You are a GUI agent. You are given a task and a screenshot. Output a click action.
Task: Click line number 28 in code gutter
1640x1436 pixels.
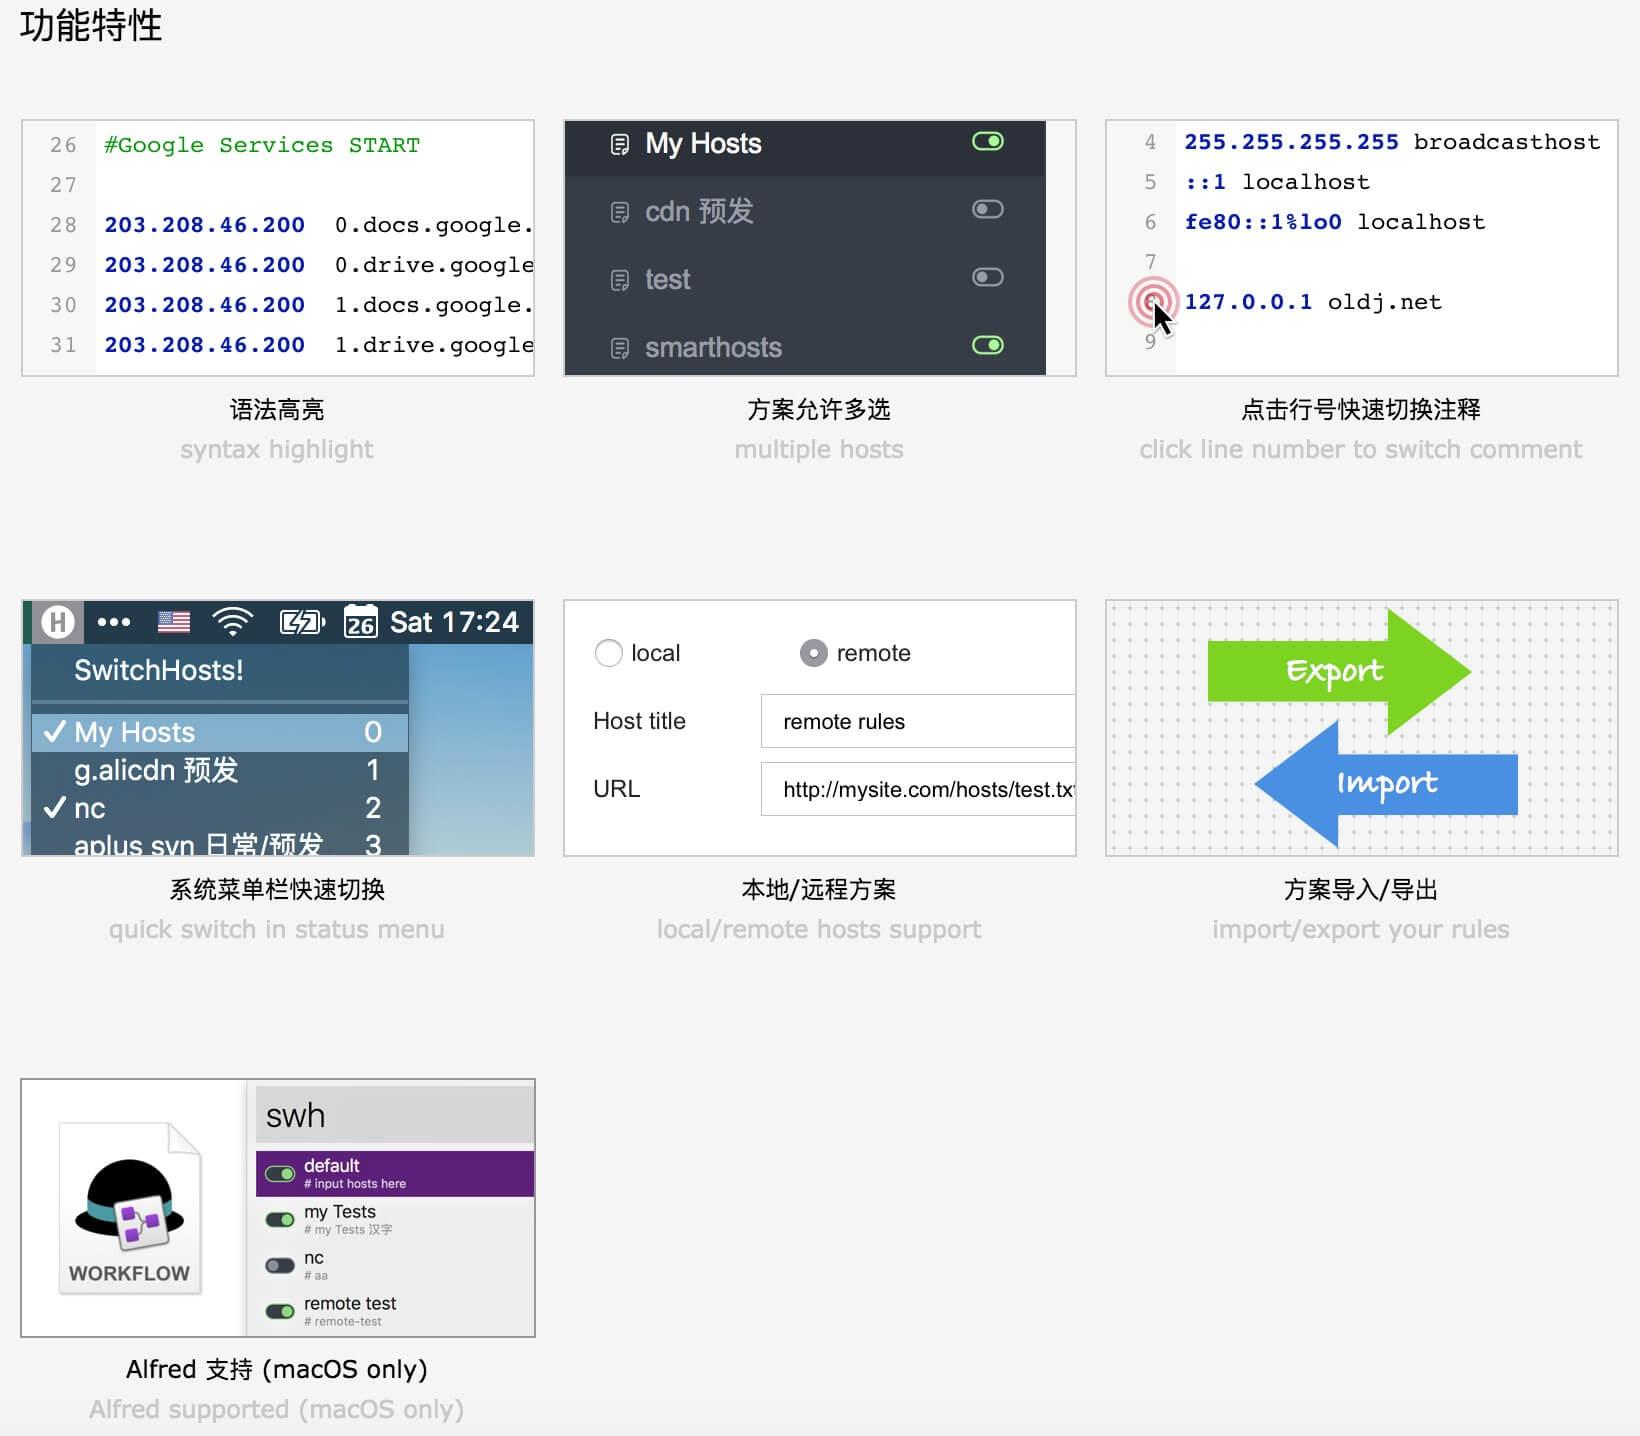coord(63,225)
